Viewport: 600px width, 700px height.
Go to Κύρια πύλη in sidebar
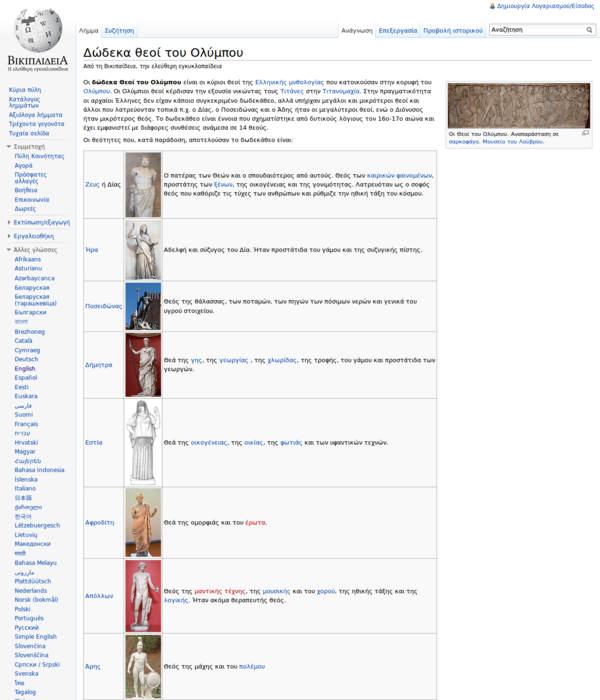pyautogui.click(x=25, y=90)
